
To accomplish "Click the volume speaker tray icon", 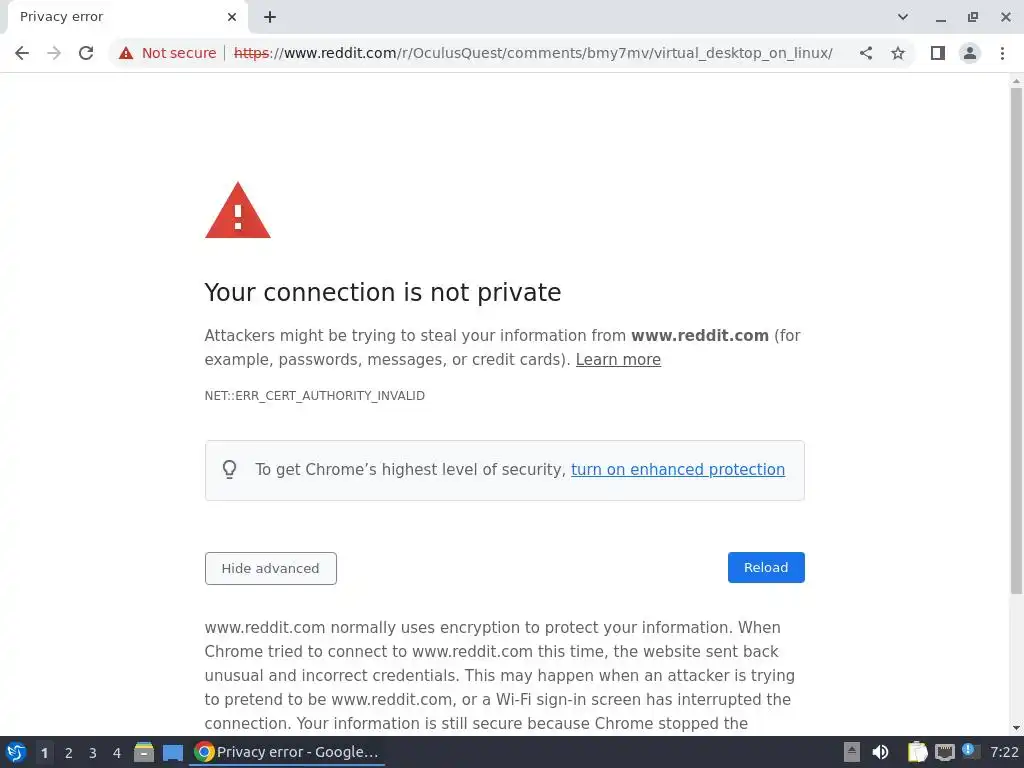I will 880,753.
